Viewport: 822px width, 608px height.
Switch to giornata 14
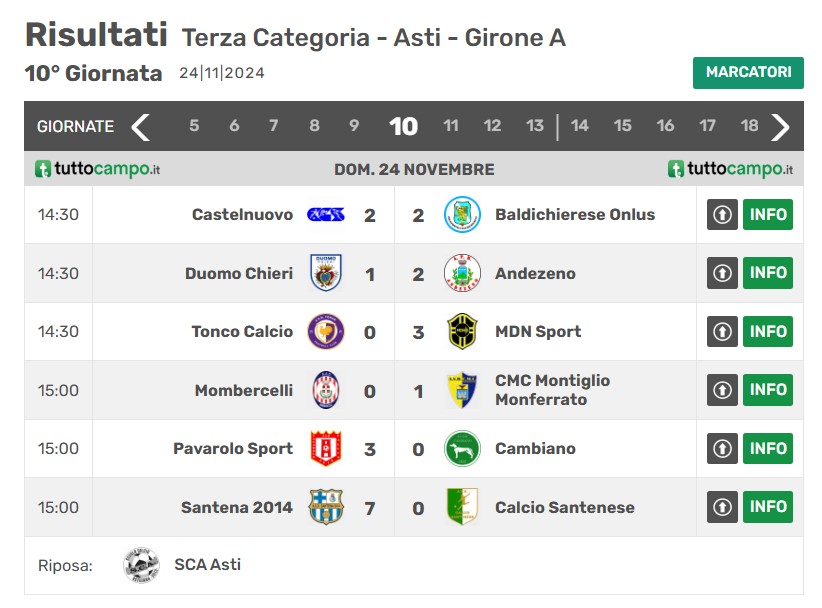pos(580,126)
